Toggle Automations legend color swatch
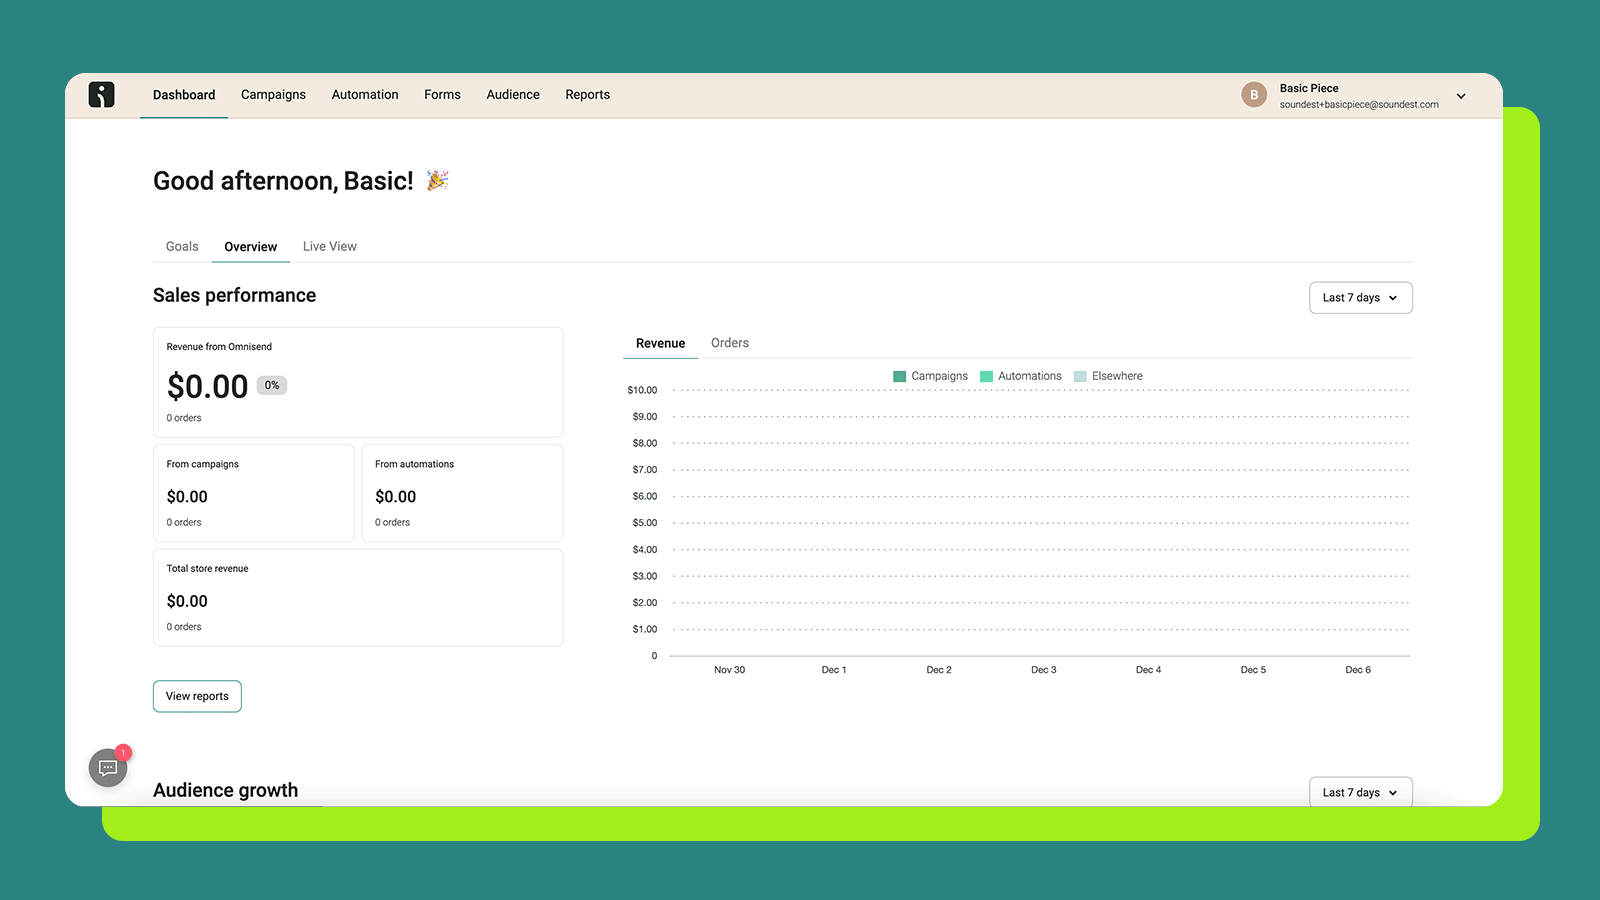 coord(986,376)
